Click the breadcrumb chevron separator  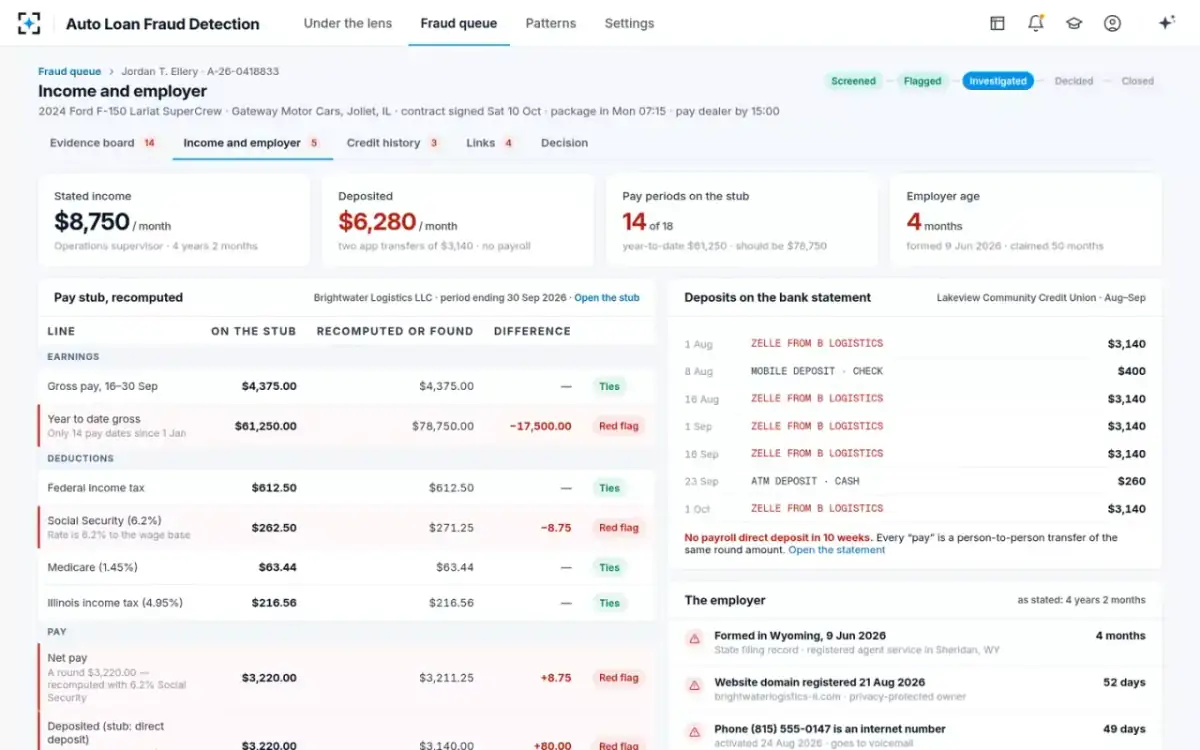pyautogui.click(x=111, y=72)
